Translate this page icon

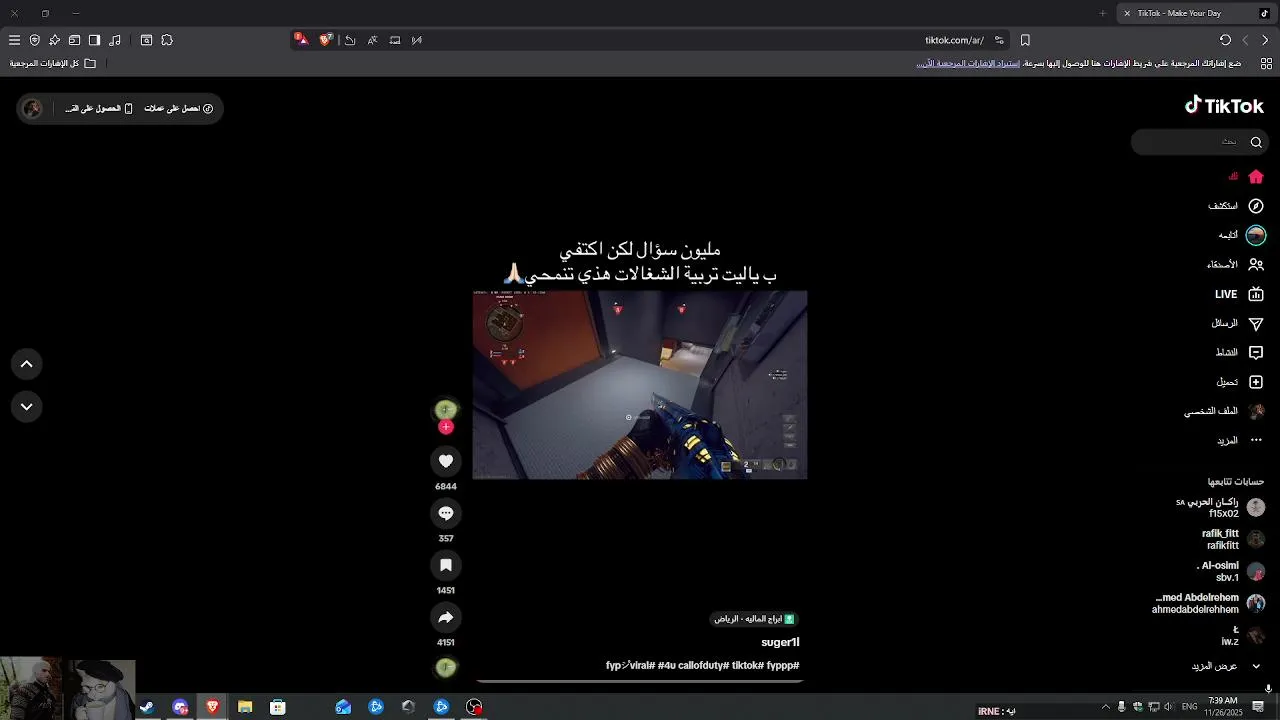[372, 40]
